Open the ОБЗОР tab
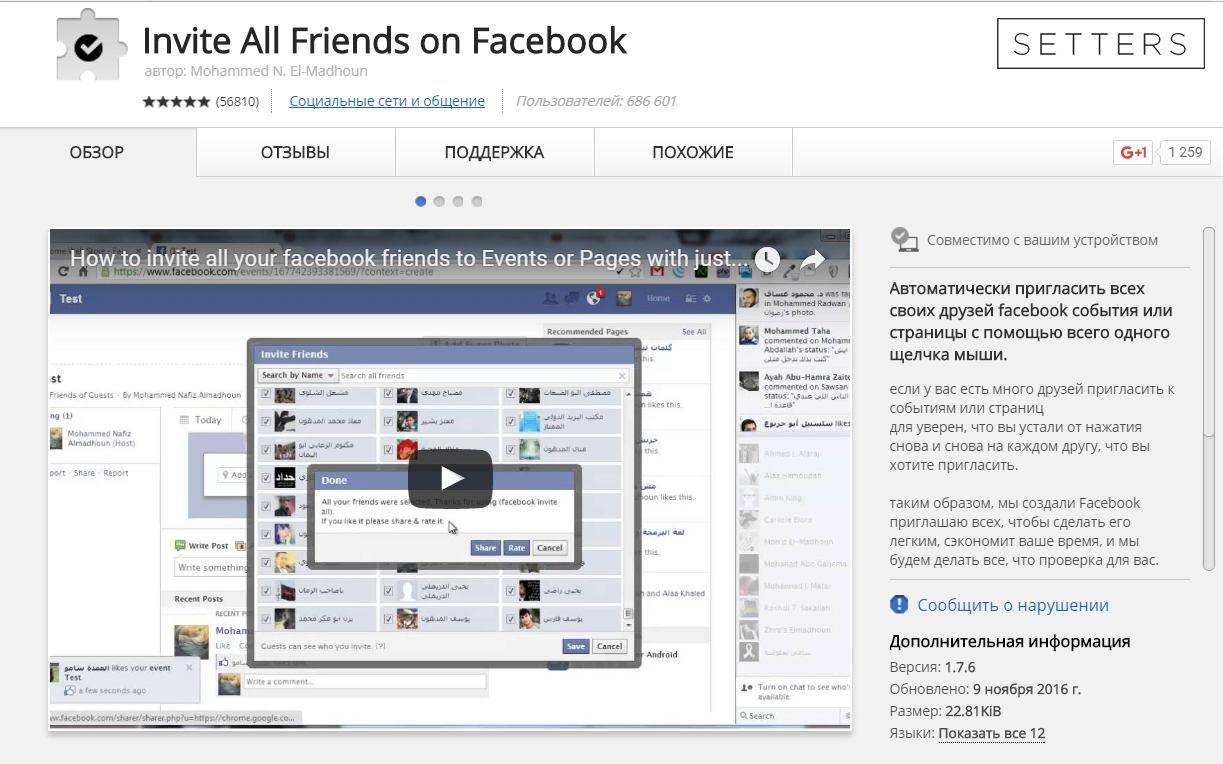The width and height of the screenshot is (1223, 764). (x=97, y=153)
